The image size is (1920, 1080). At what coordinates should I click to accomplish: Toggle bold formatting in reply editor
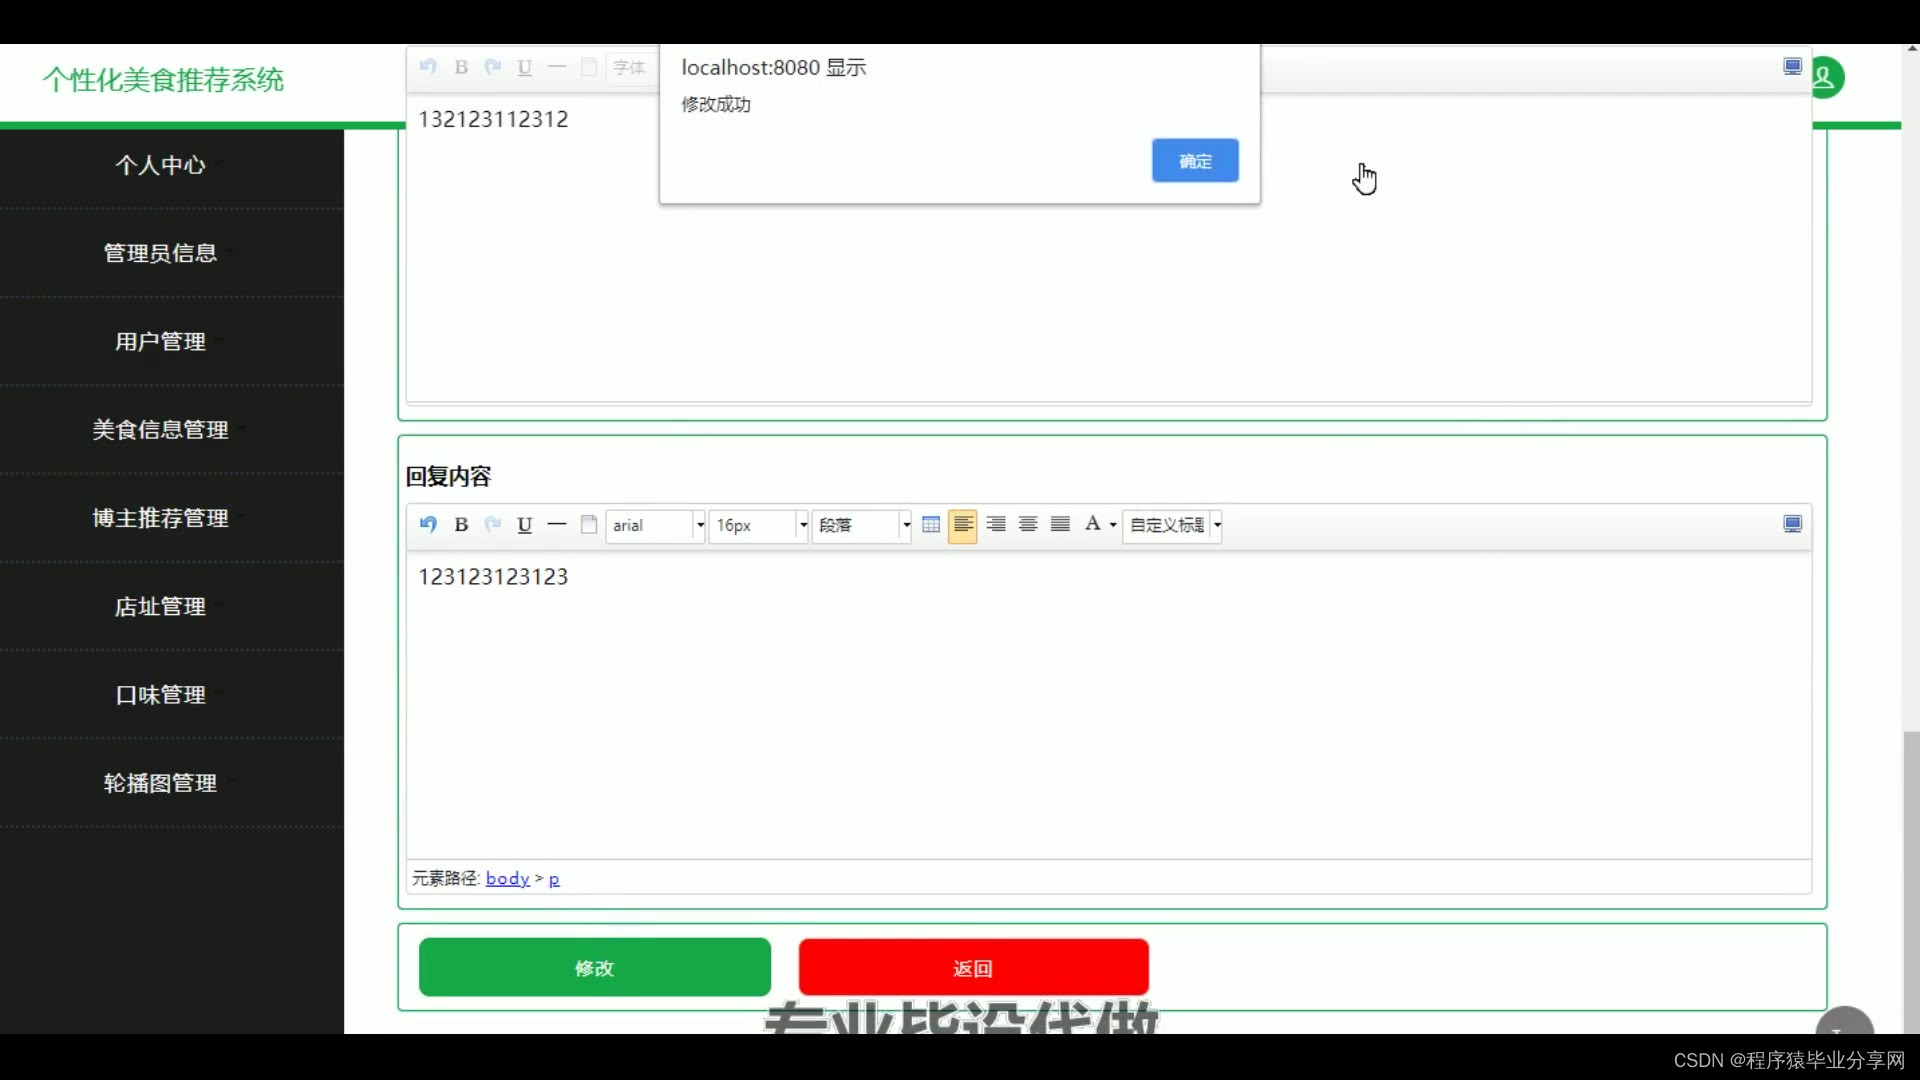461,524
